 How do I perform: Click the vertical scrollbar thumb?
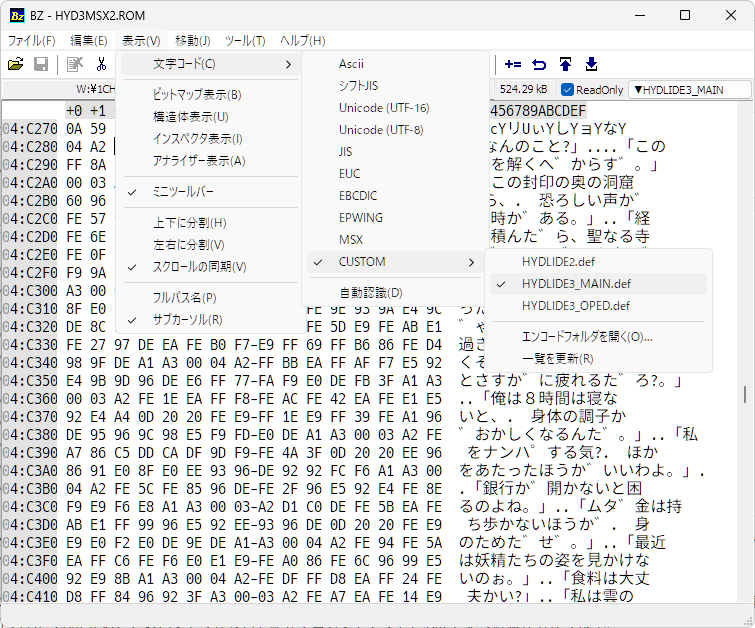746,394
